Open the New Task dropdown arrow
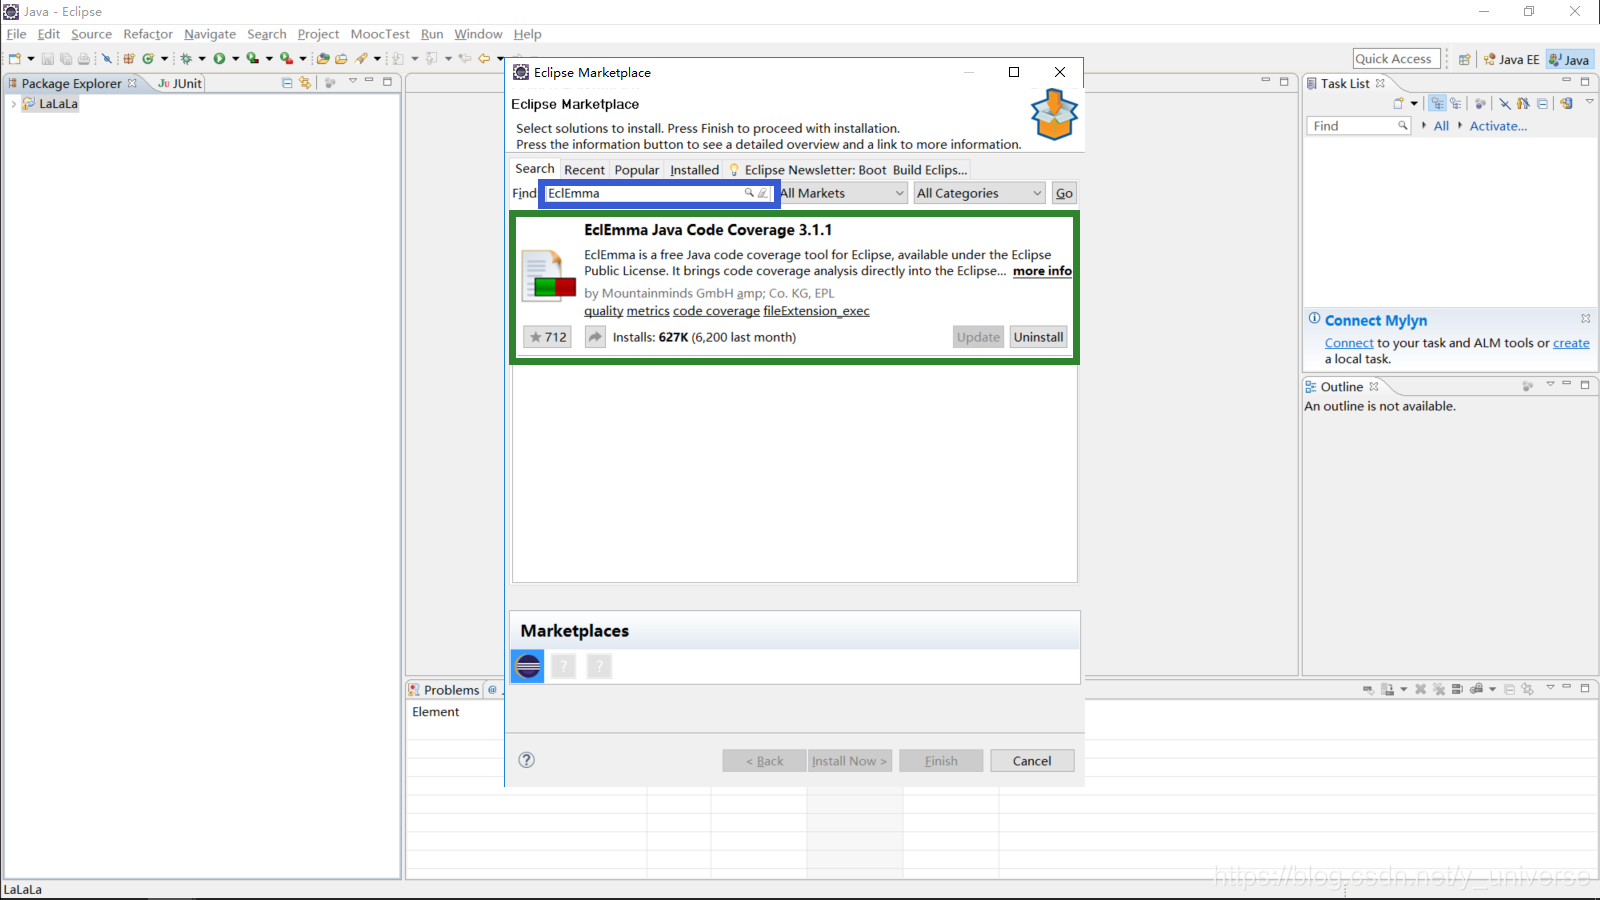The height and width of the screenshot is (900, 1600). [x=1414, y=103]
